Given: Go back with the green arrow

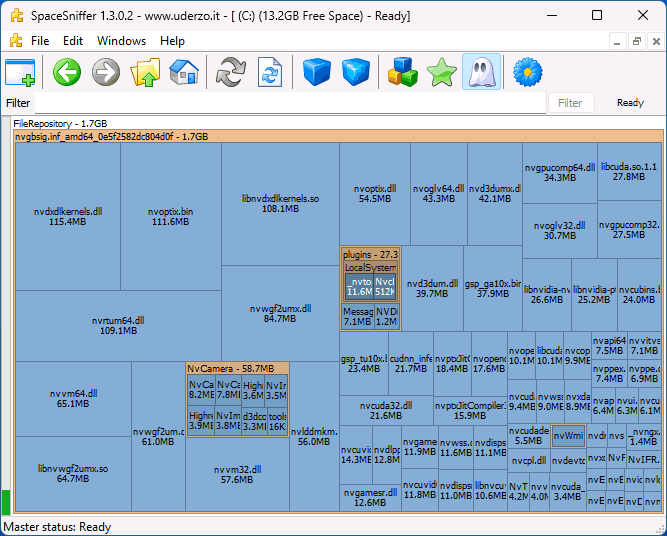Looking at the screenshot, I should point(67,73).
